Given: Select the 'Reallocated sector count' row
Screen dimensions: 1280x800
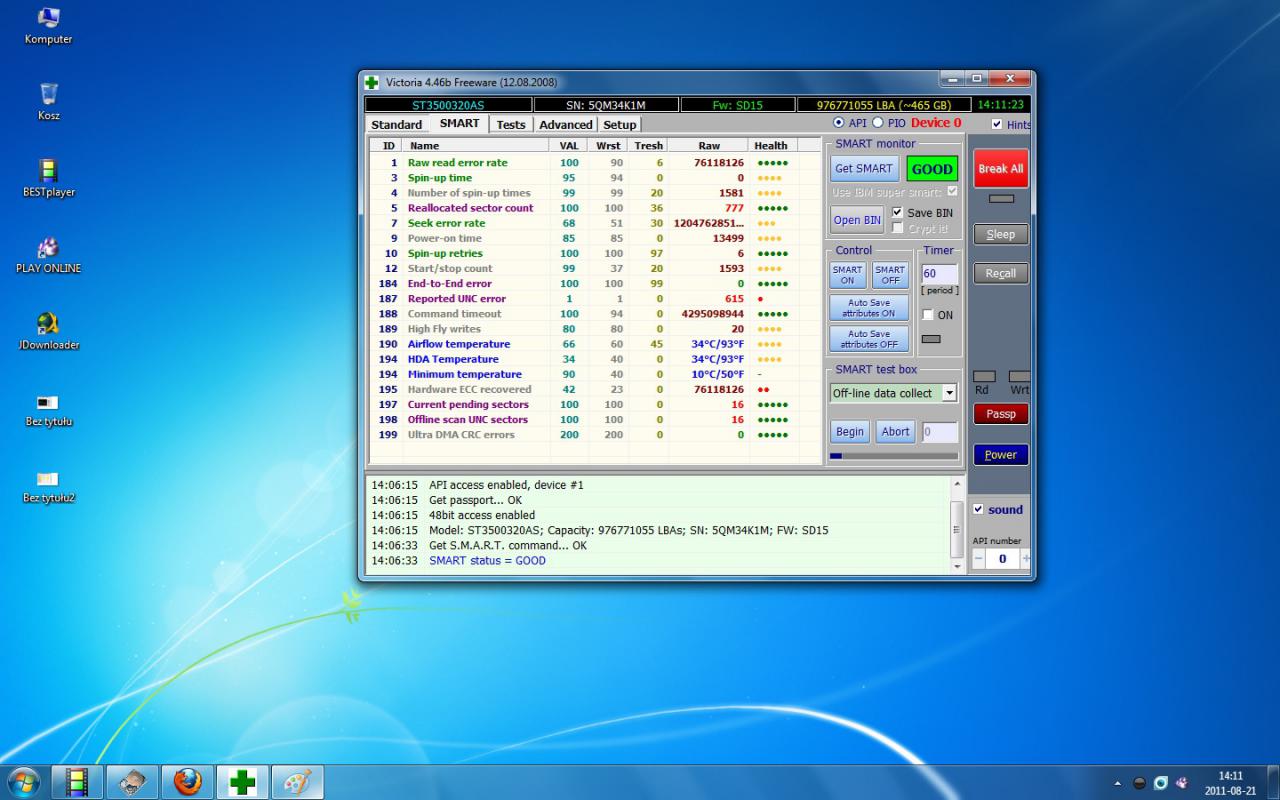Looking at the screenshot, I should click(595, 208).
